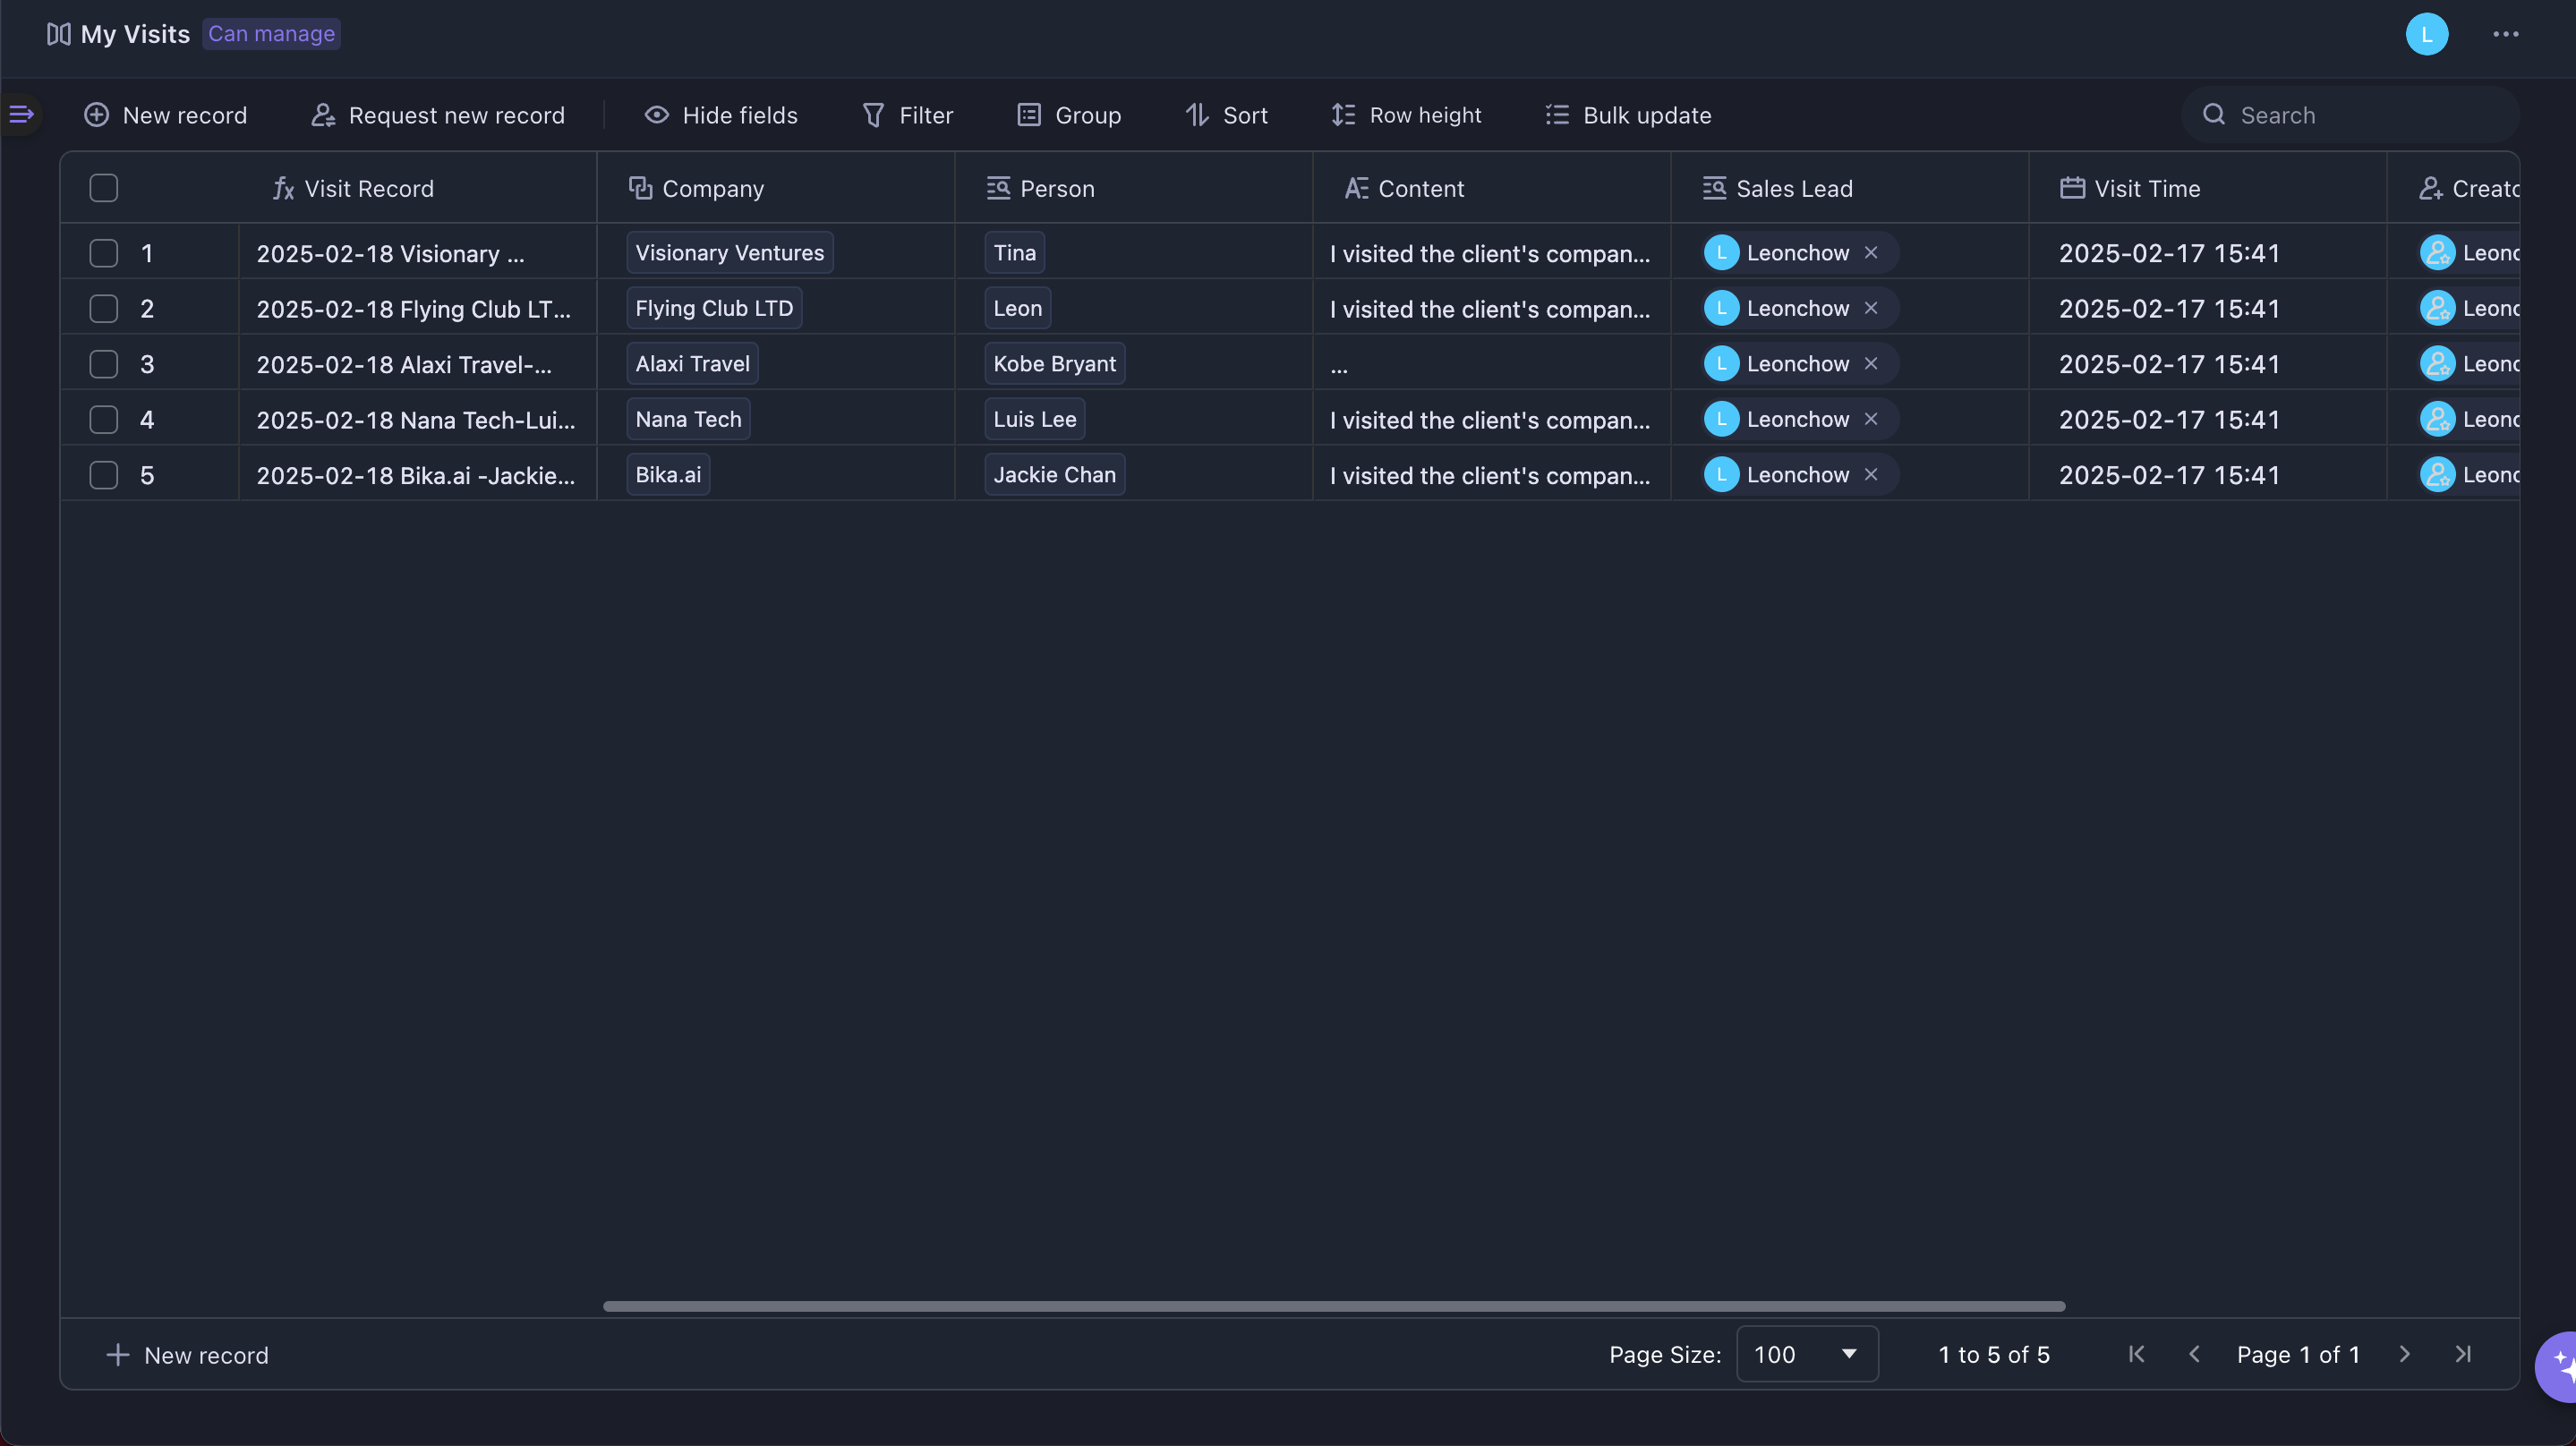
Task: Open the three-dots more menu
Action: click(x=2505, y=34)
